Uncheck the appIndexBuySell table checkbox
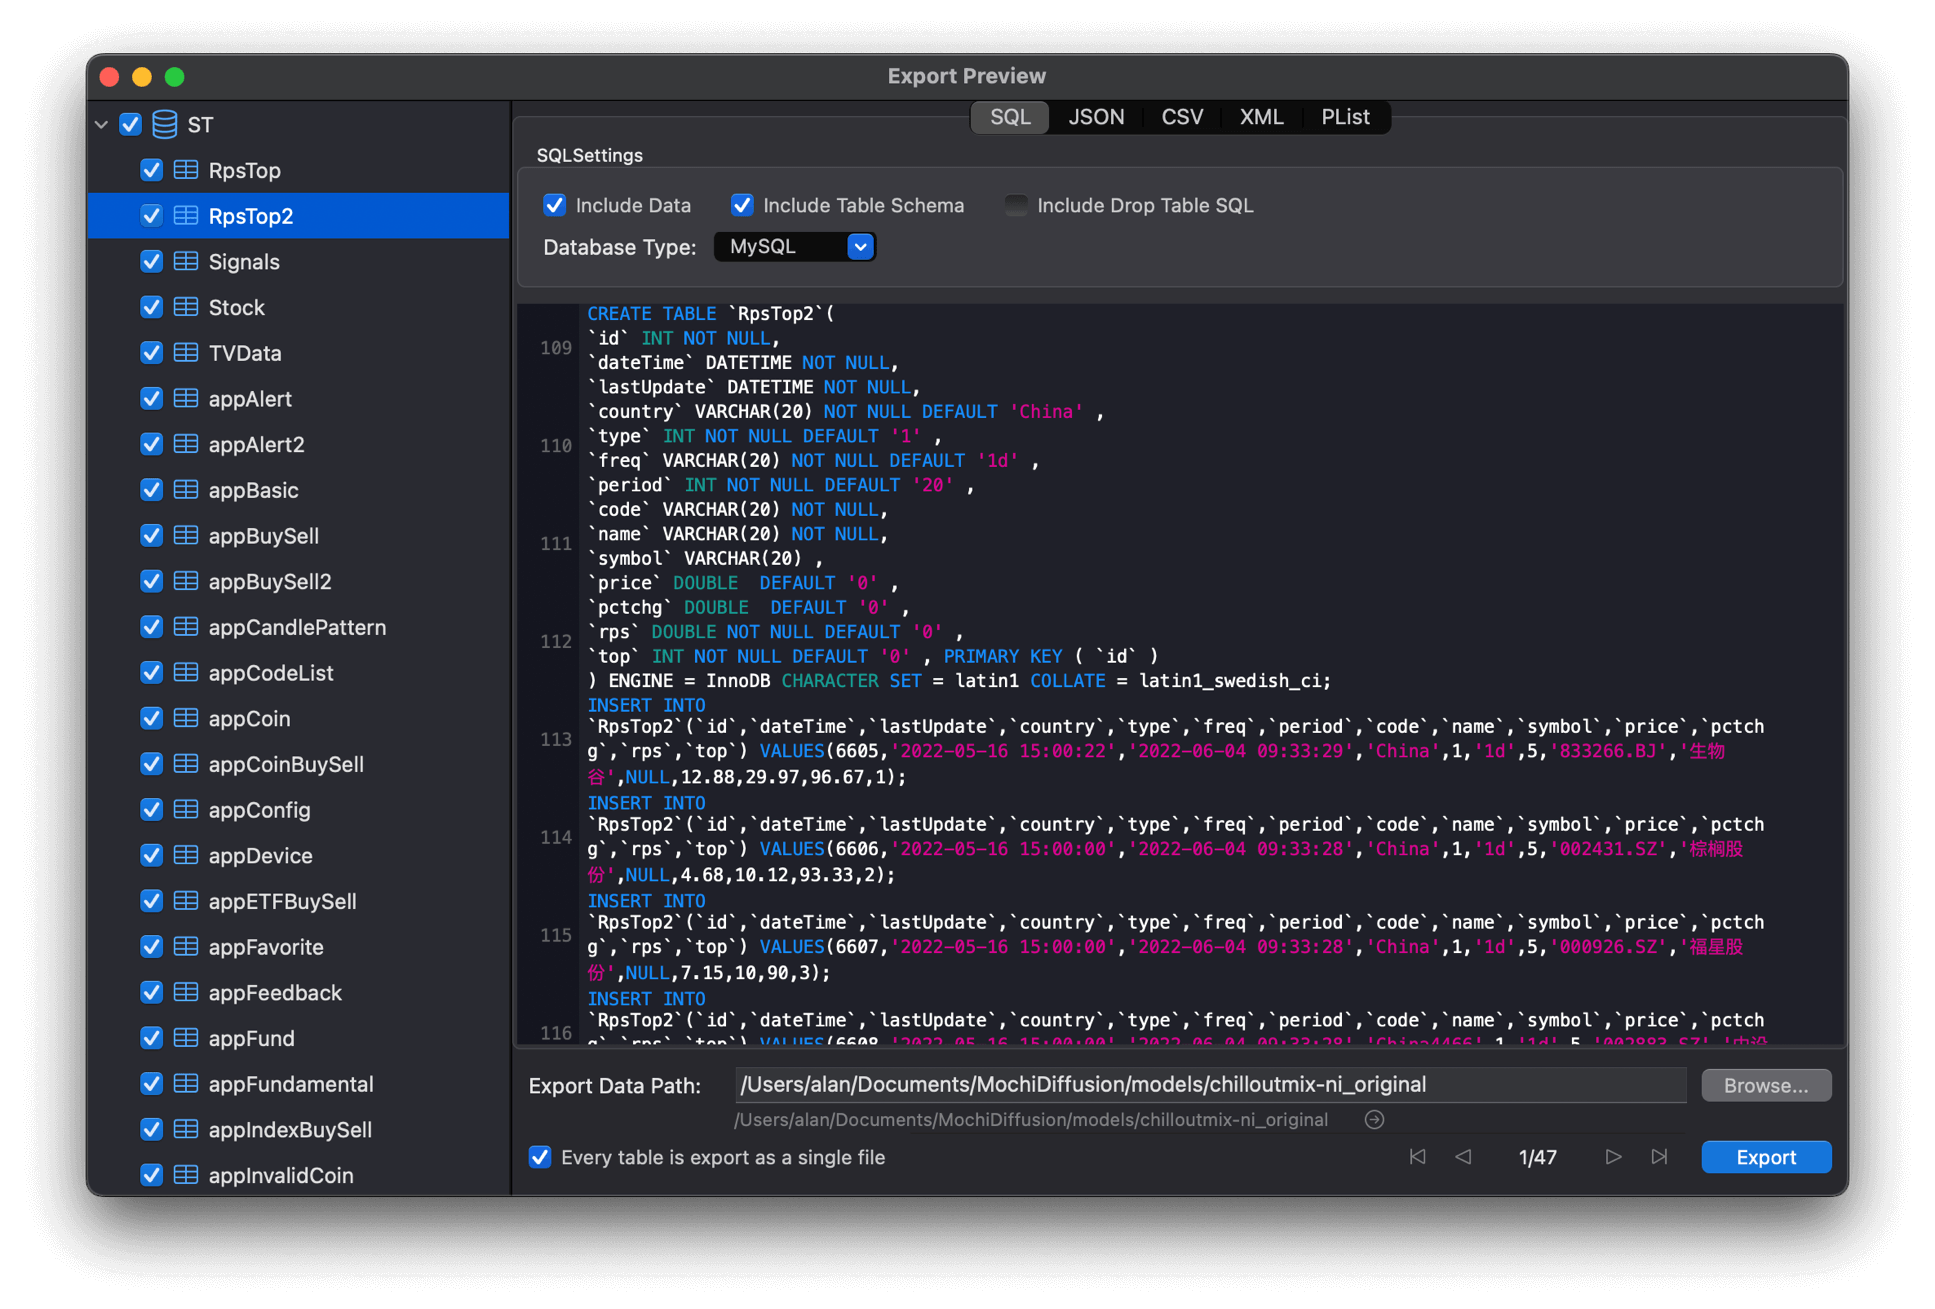This screenshot has width=1935, height=1309. point(152,1129)
